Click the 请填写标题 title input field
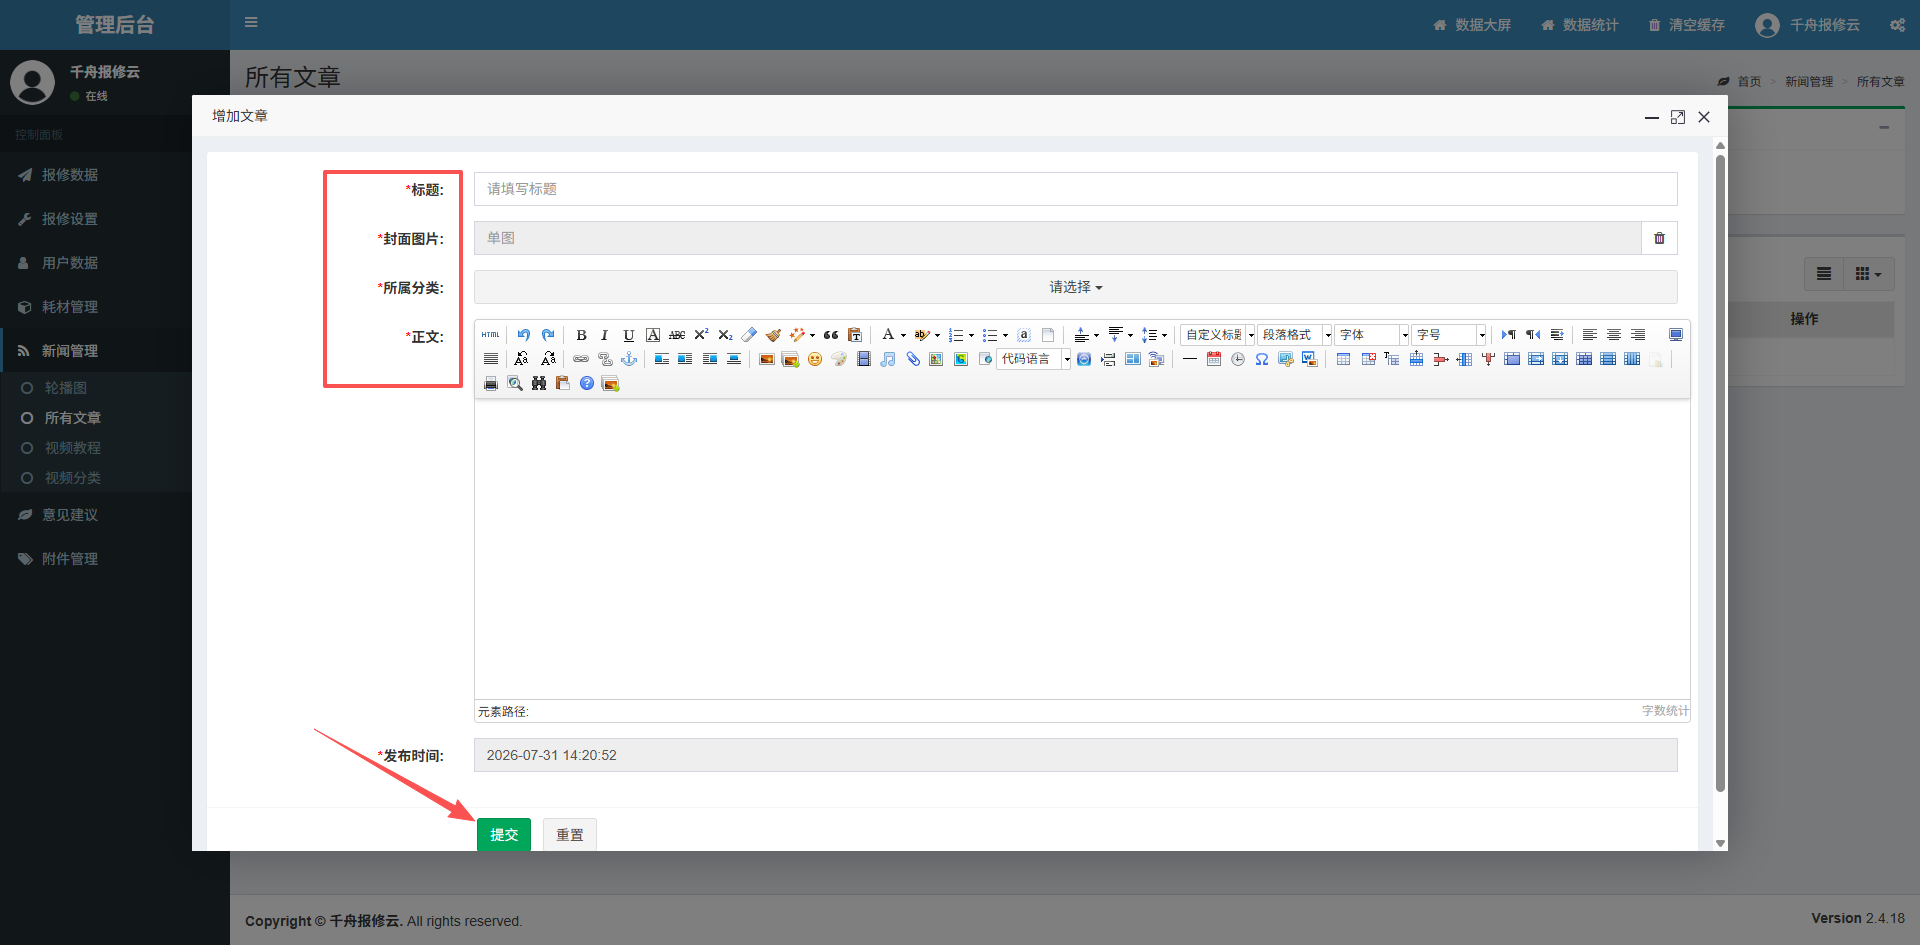This screenshot has height=945, width=1920. [x=1075, y=189]
